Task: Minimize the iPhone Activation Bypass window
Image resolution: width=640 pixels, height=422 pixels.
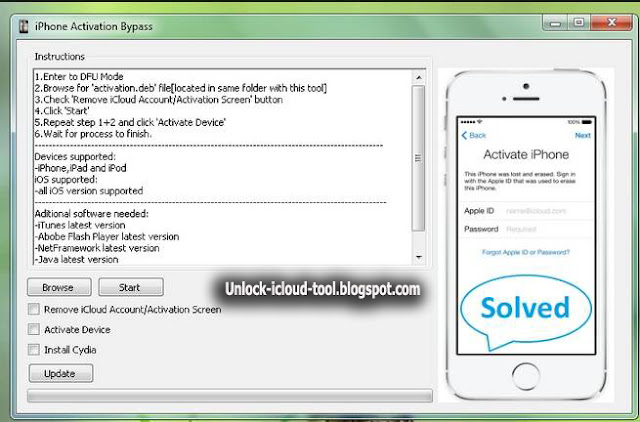Action: pos(555,22)
